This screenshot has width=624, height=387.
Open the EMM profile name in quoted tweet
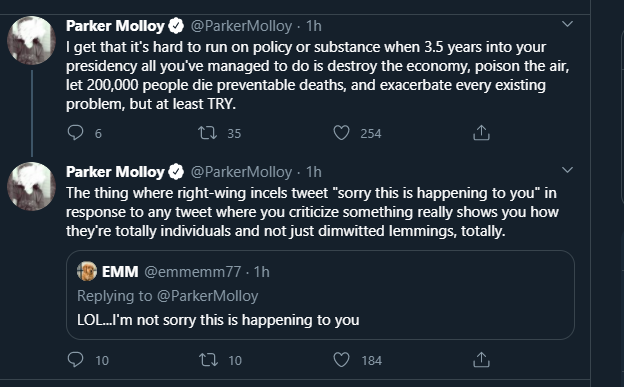point(120,272)
